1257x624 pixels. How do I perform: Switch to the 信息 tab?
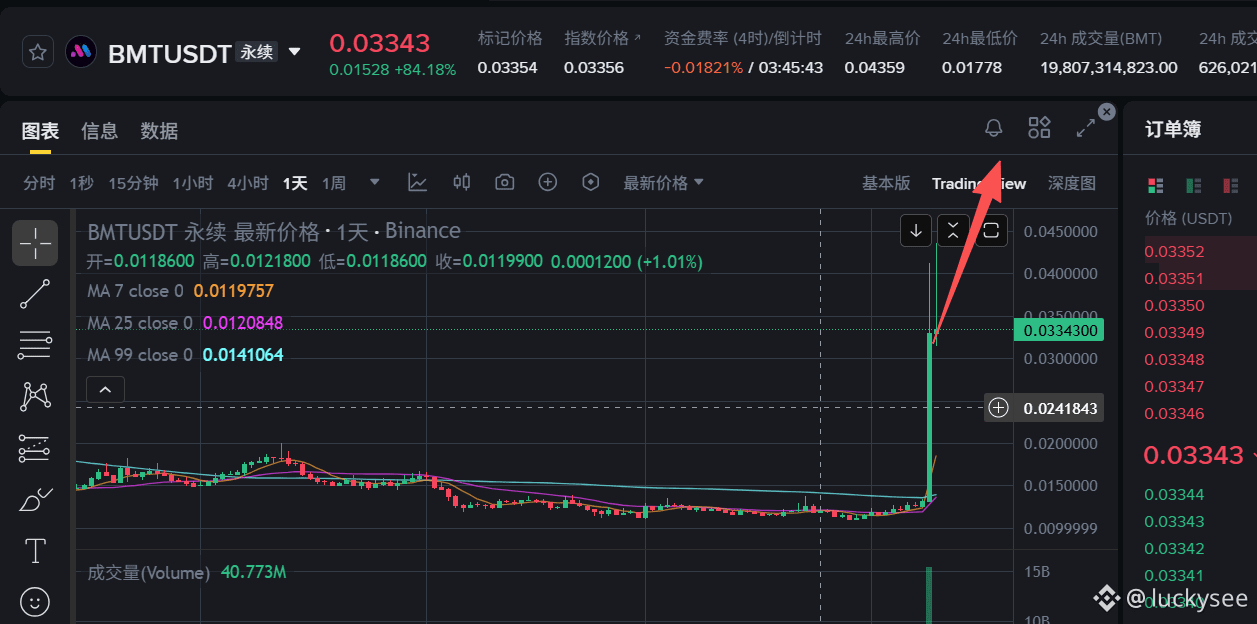pos(99,131)
